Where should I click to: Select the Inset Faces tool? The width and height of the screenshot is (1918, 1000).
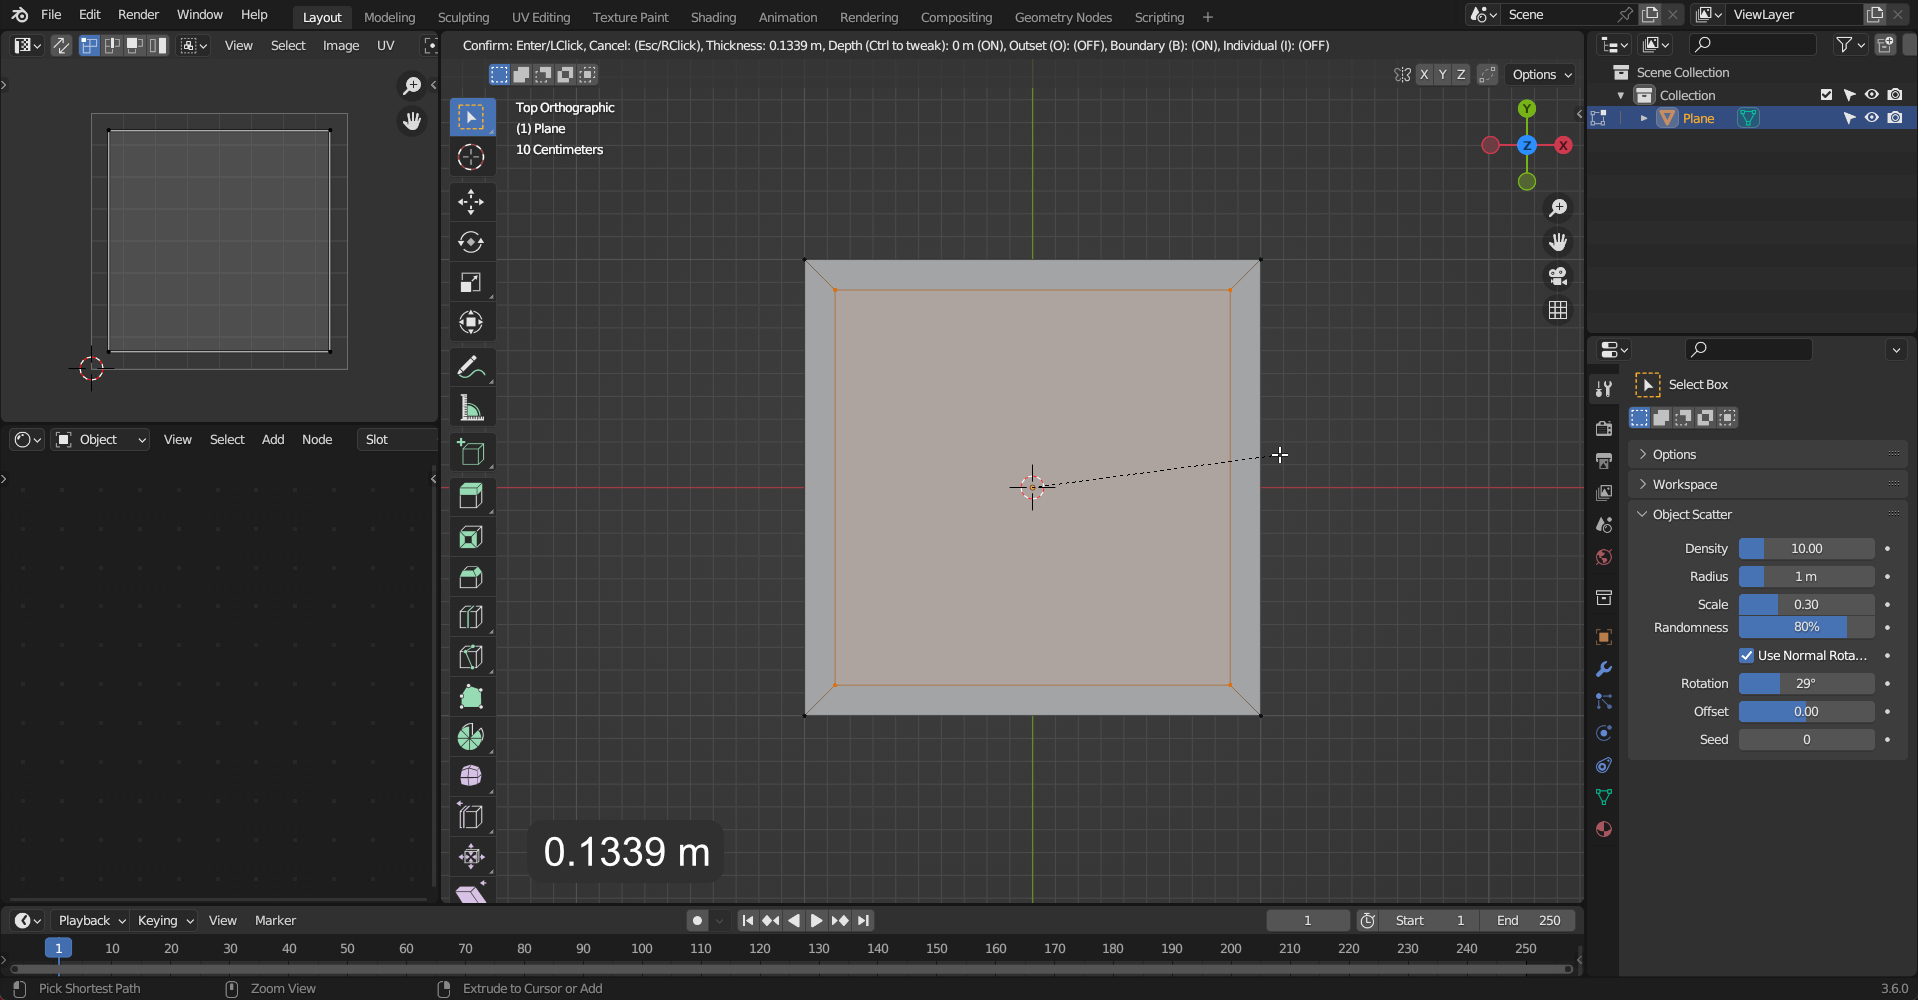coord(471,536)
